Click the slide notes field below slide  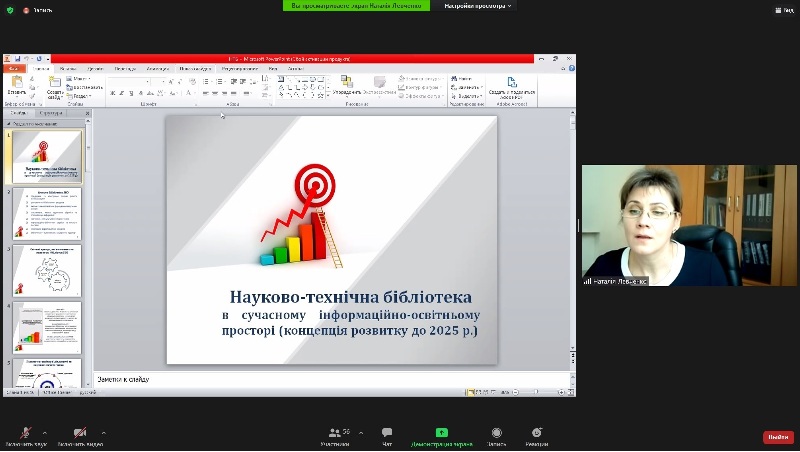330,380
